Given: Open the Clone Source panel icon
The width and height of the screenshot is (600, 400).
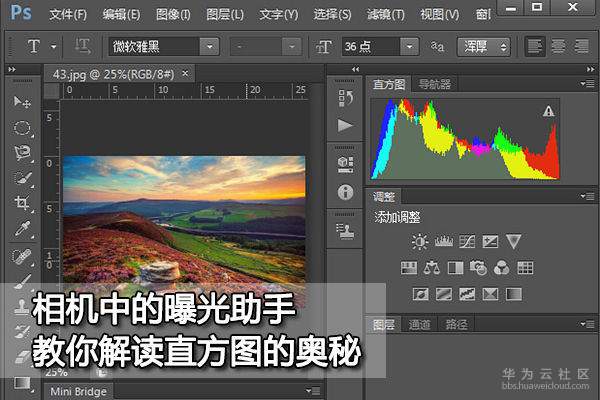Looking at the screenshot, I should [345, 231].
